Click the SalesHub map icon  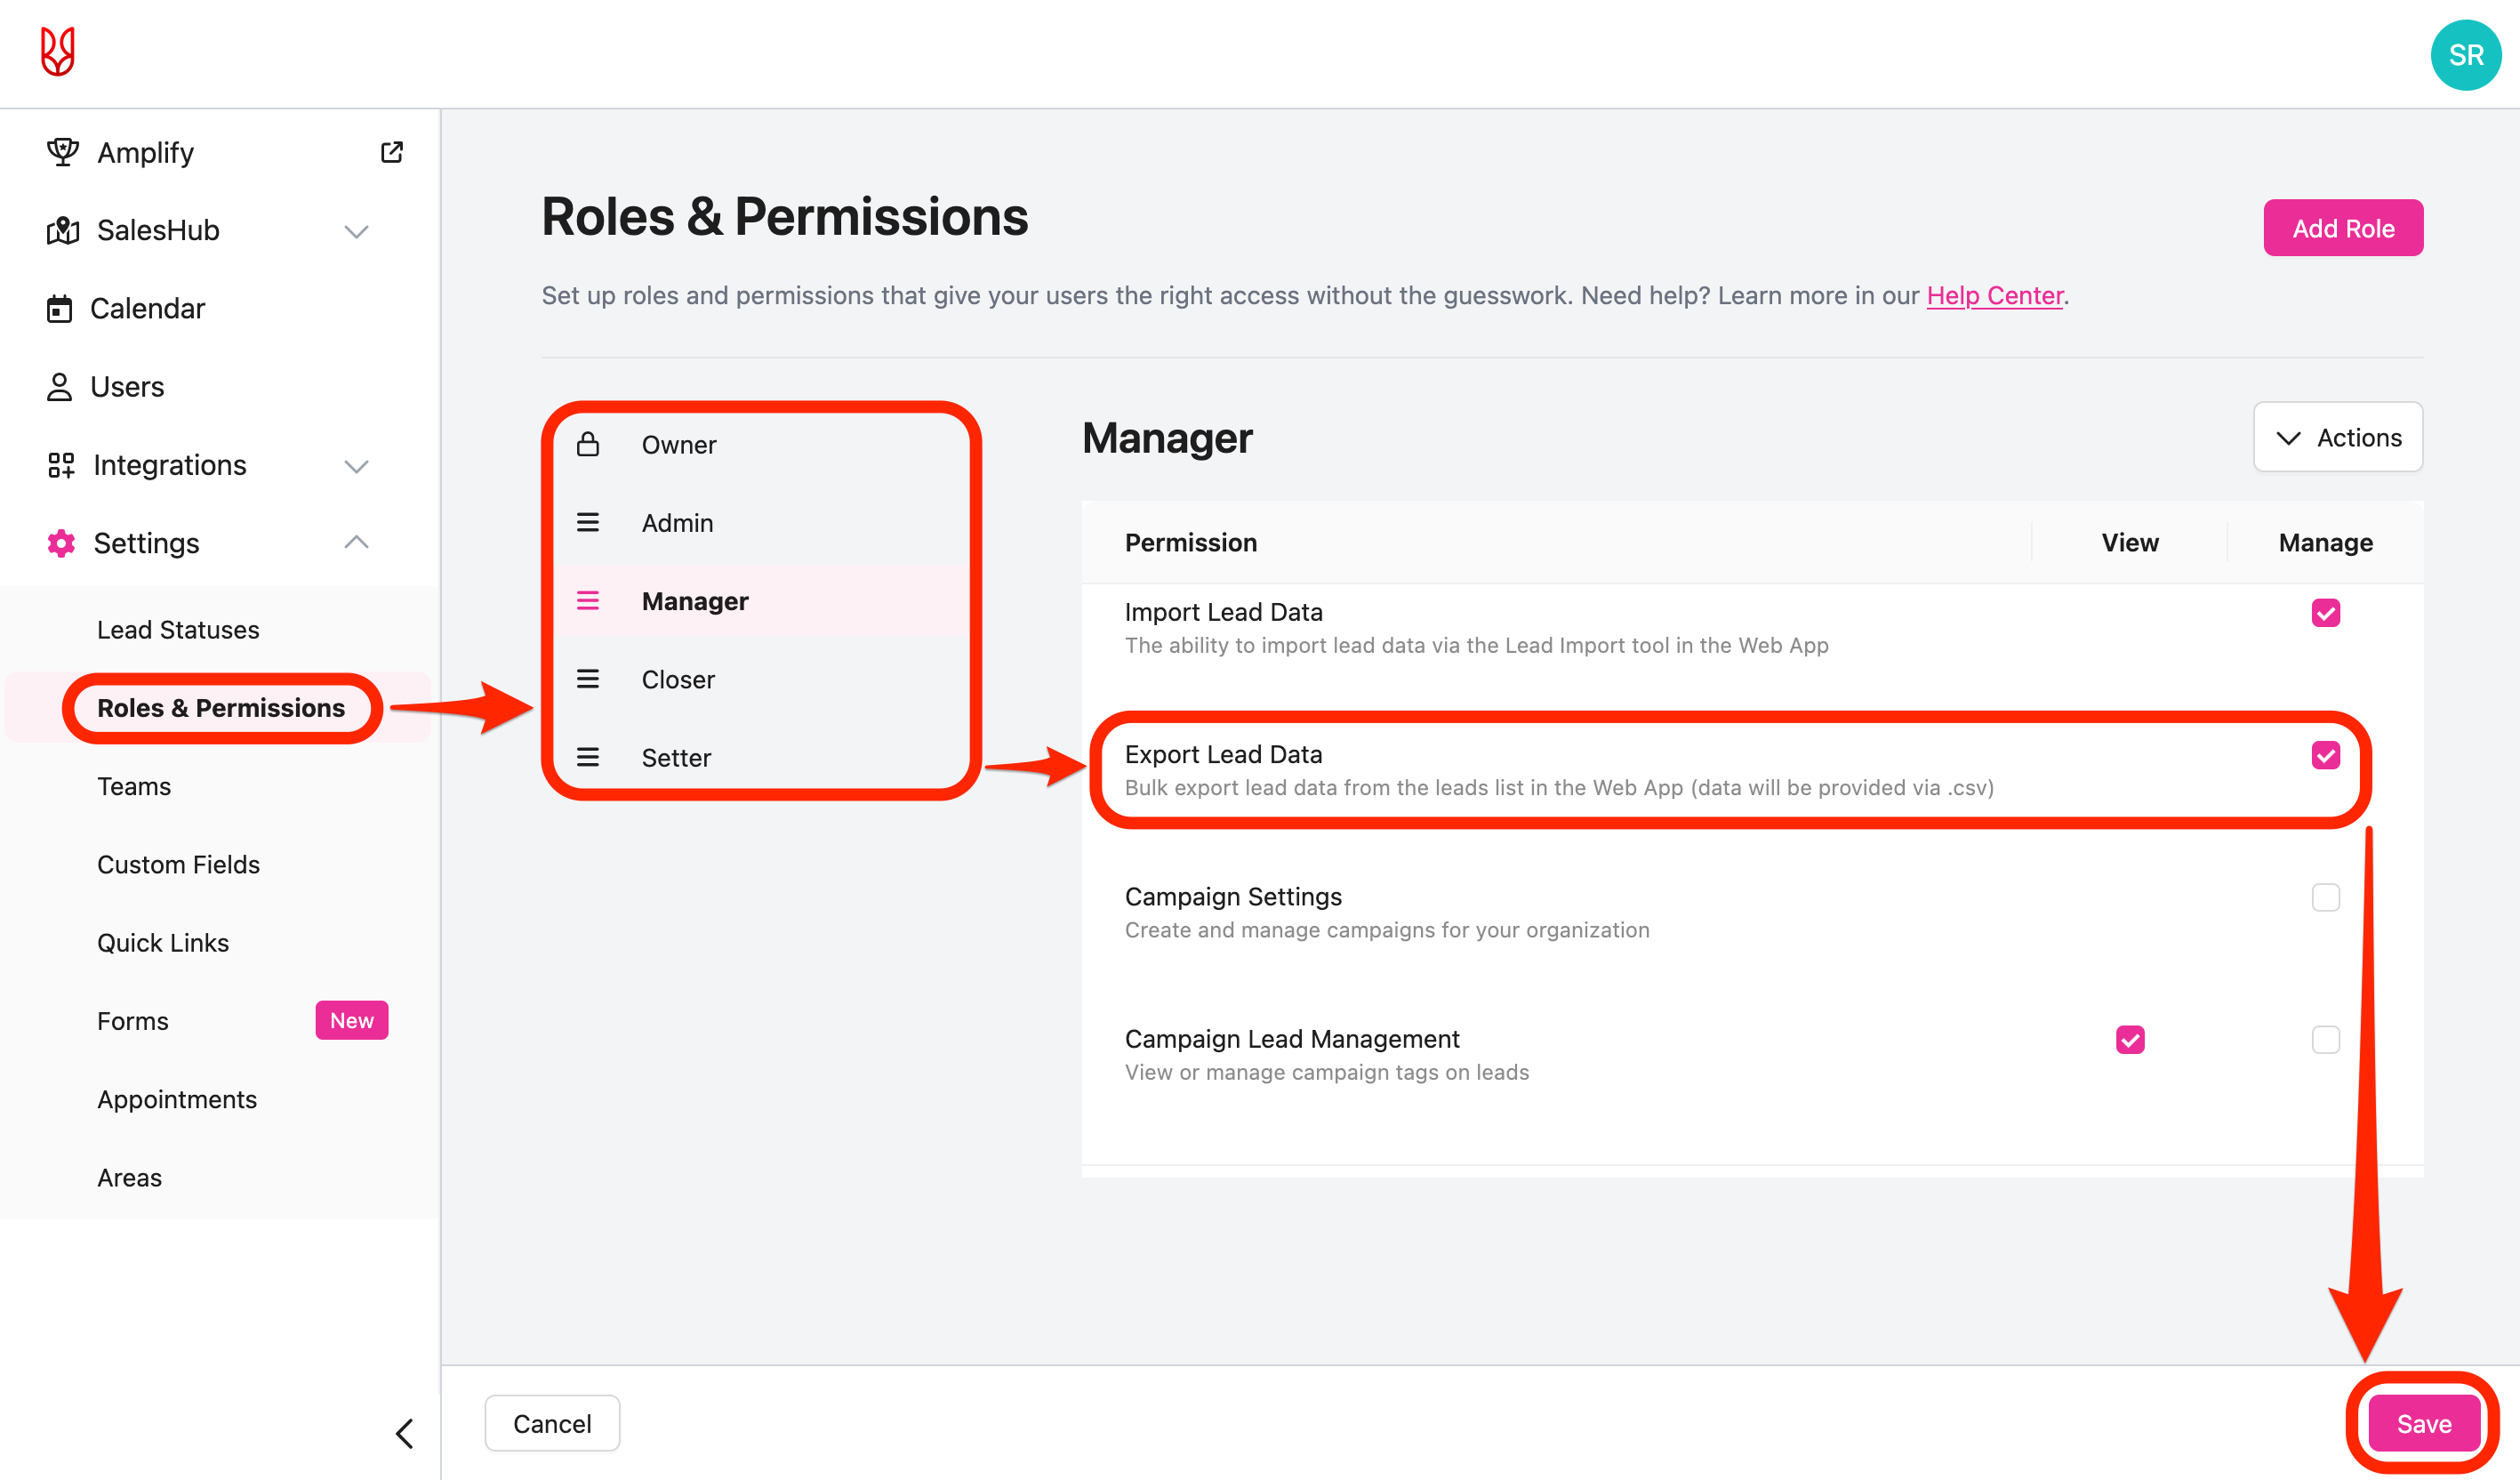tap(62, 231)
